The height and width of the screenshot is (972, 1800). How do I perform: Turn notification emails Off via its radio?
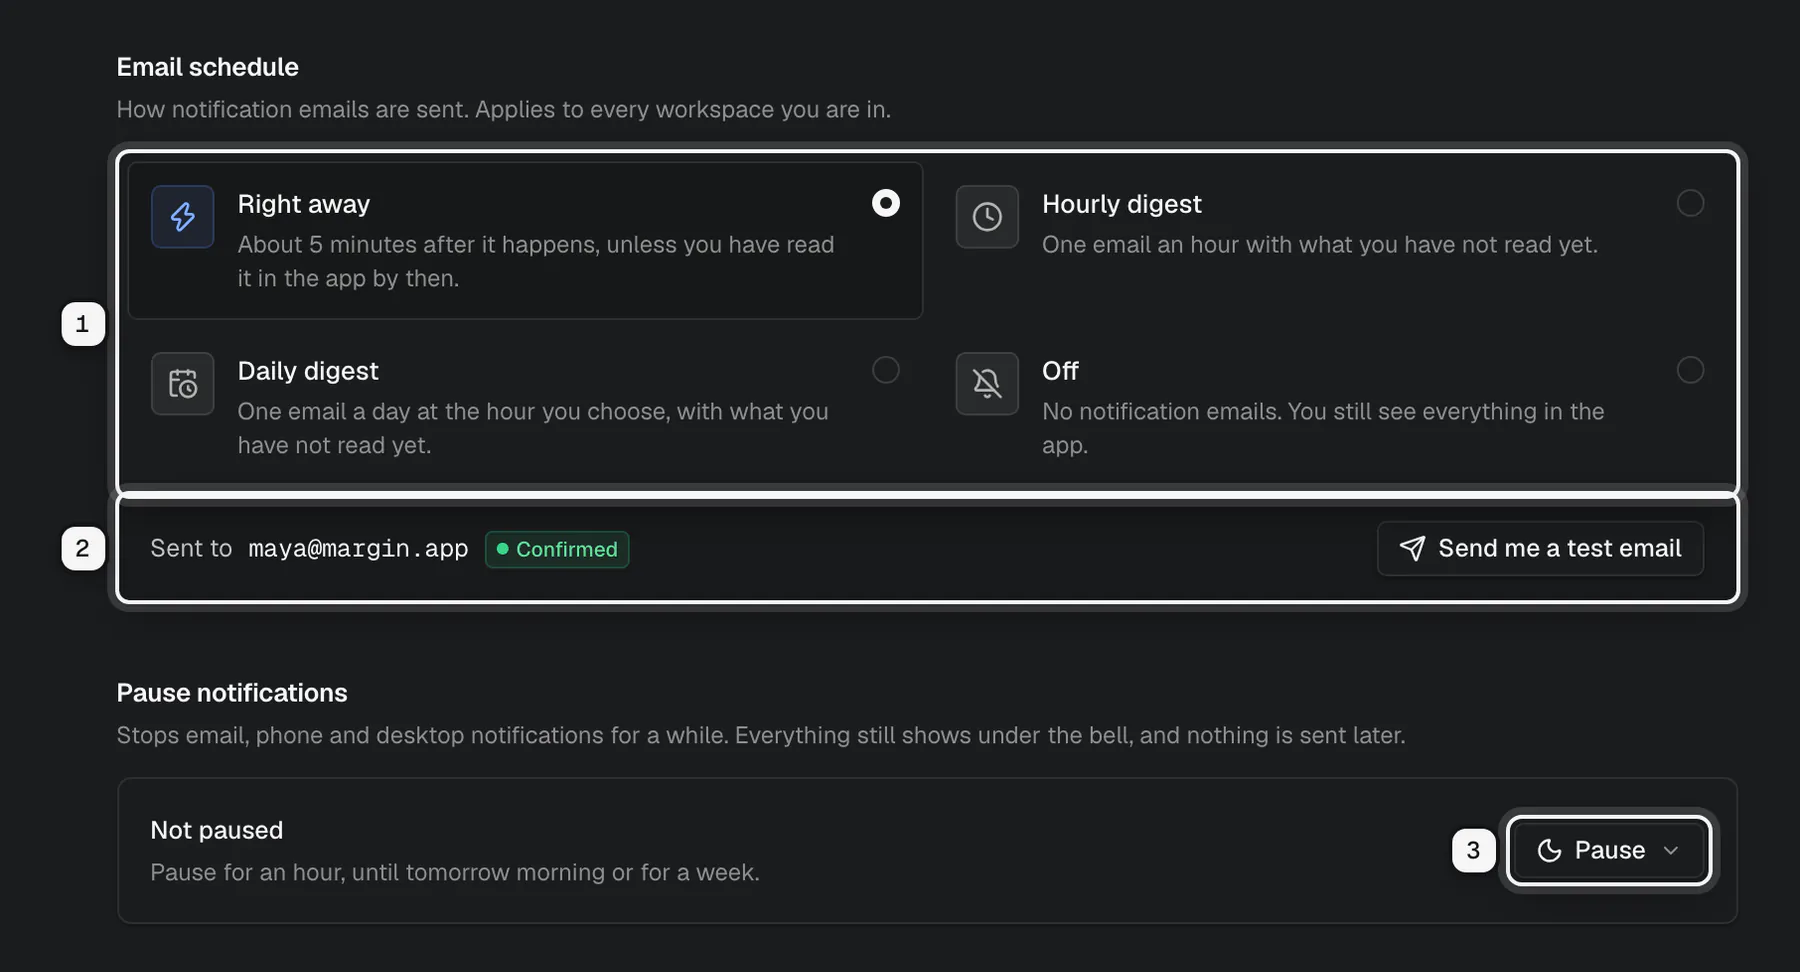pos(1690,370)
